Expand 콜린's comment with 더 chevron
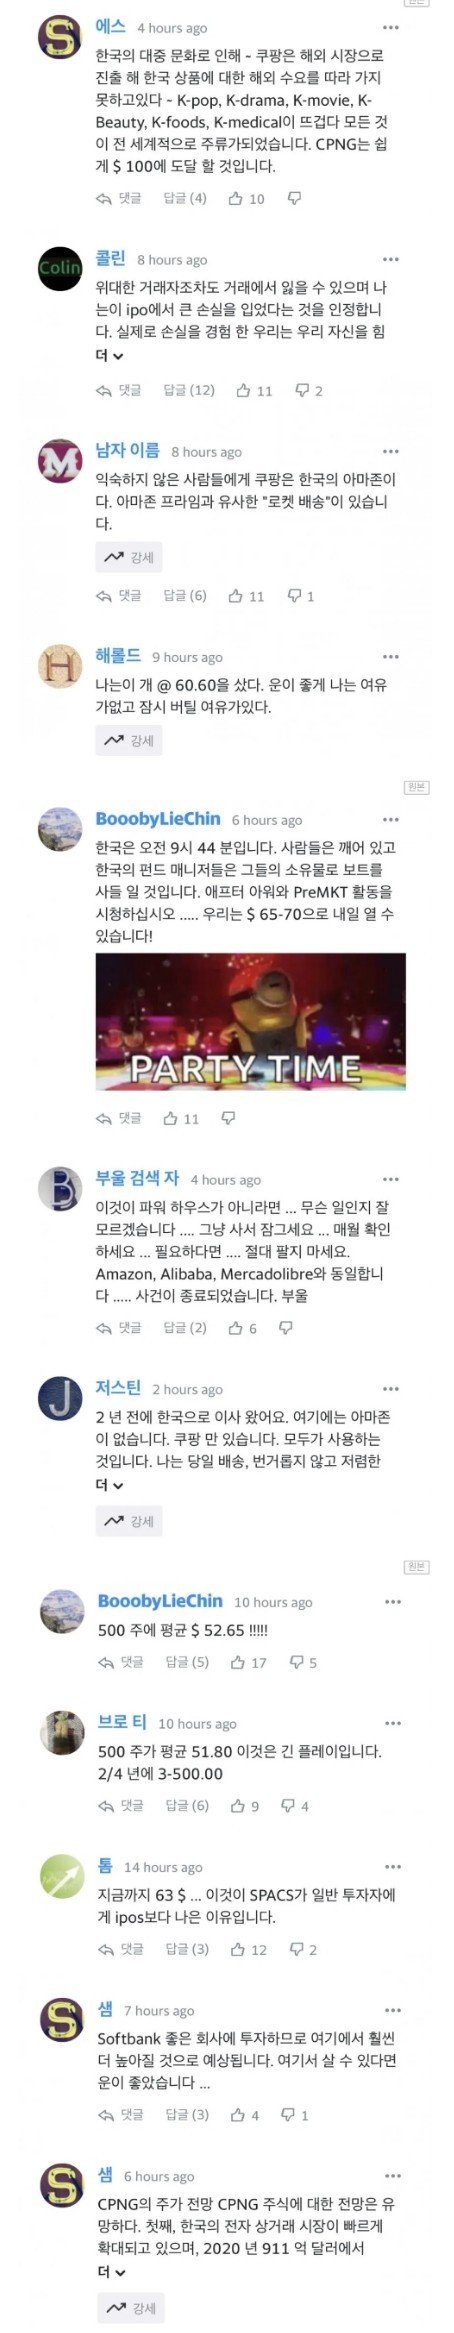Screen dimensions: 454x2333 [x=109, y=356]
